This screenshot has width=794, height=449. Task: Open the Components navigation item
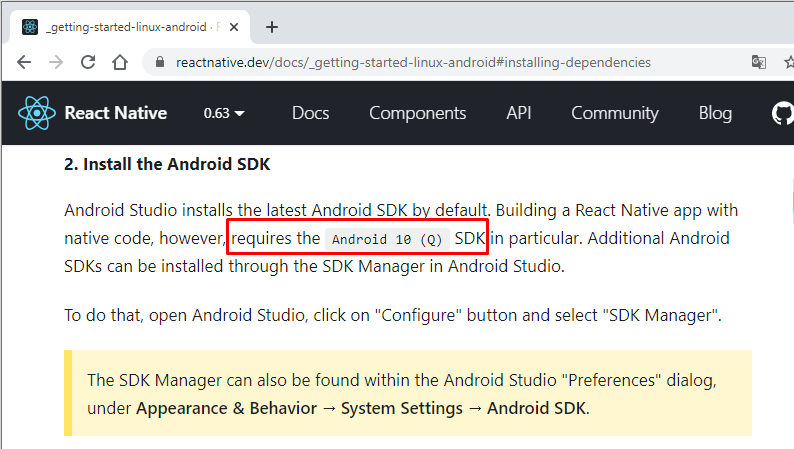pos(417,113)
